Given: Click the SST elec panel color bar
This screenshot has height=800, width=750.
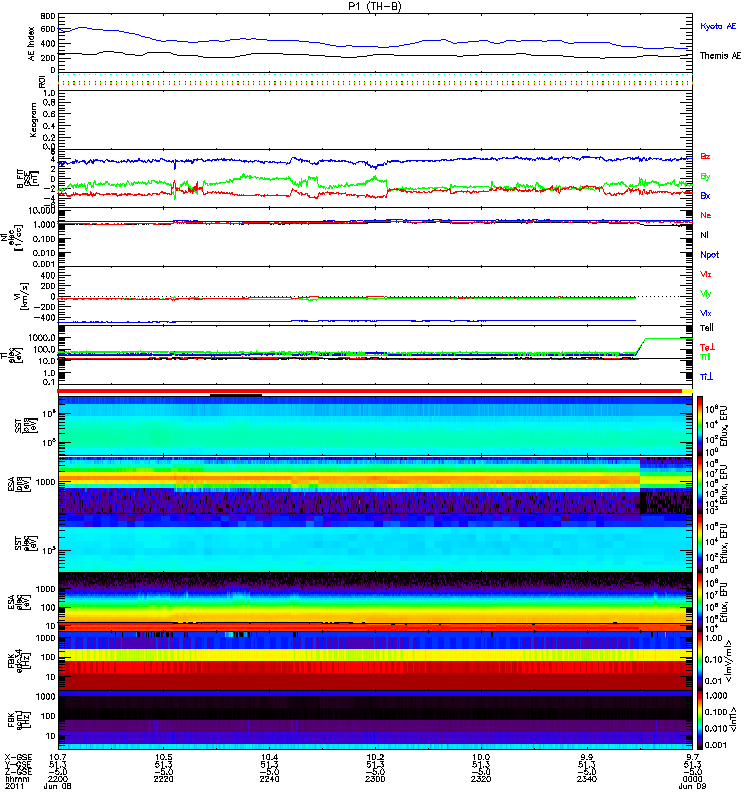Looking at the screenshot, I should click(700, 543).
